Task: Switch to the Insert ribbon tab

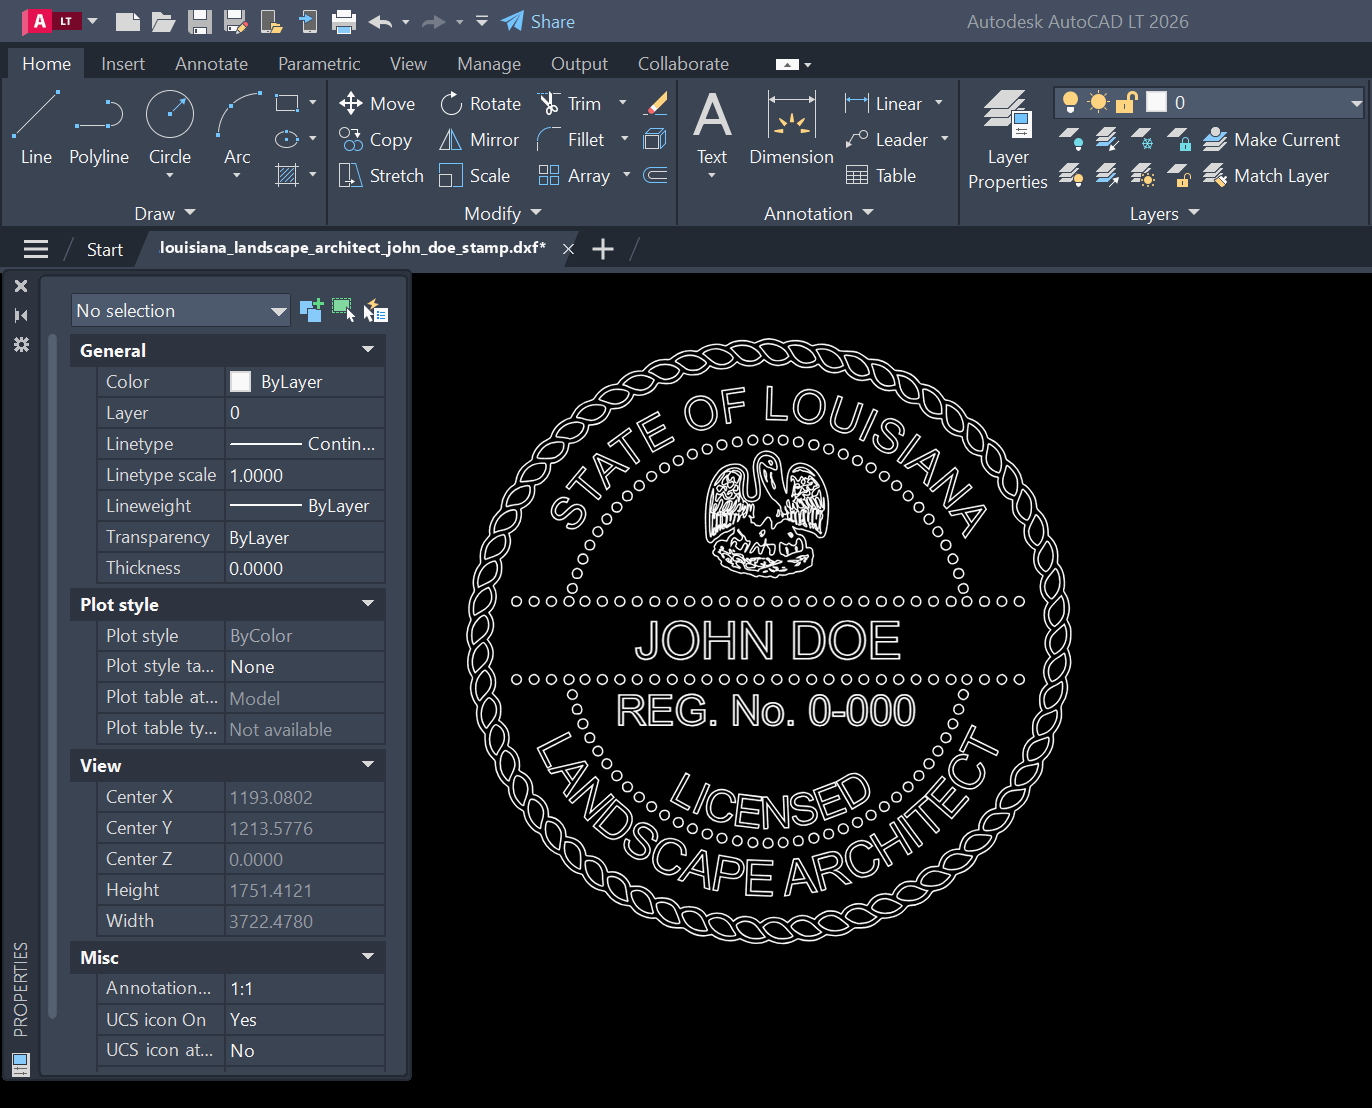Action: tap(123, 63)
